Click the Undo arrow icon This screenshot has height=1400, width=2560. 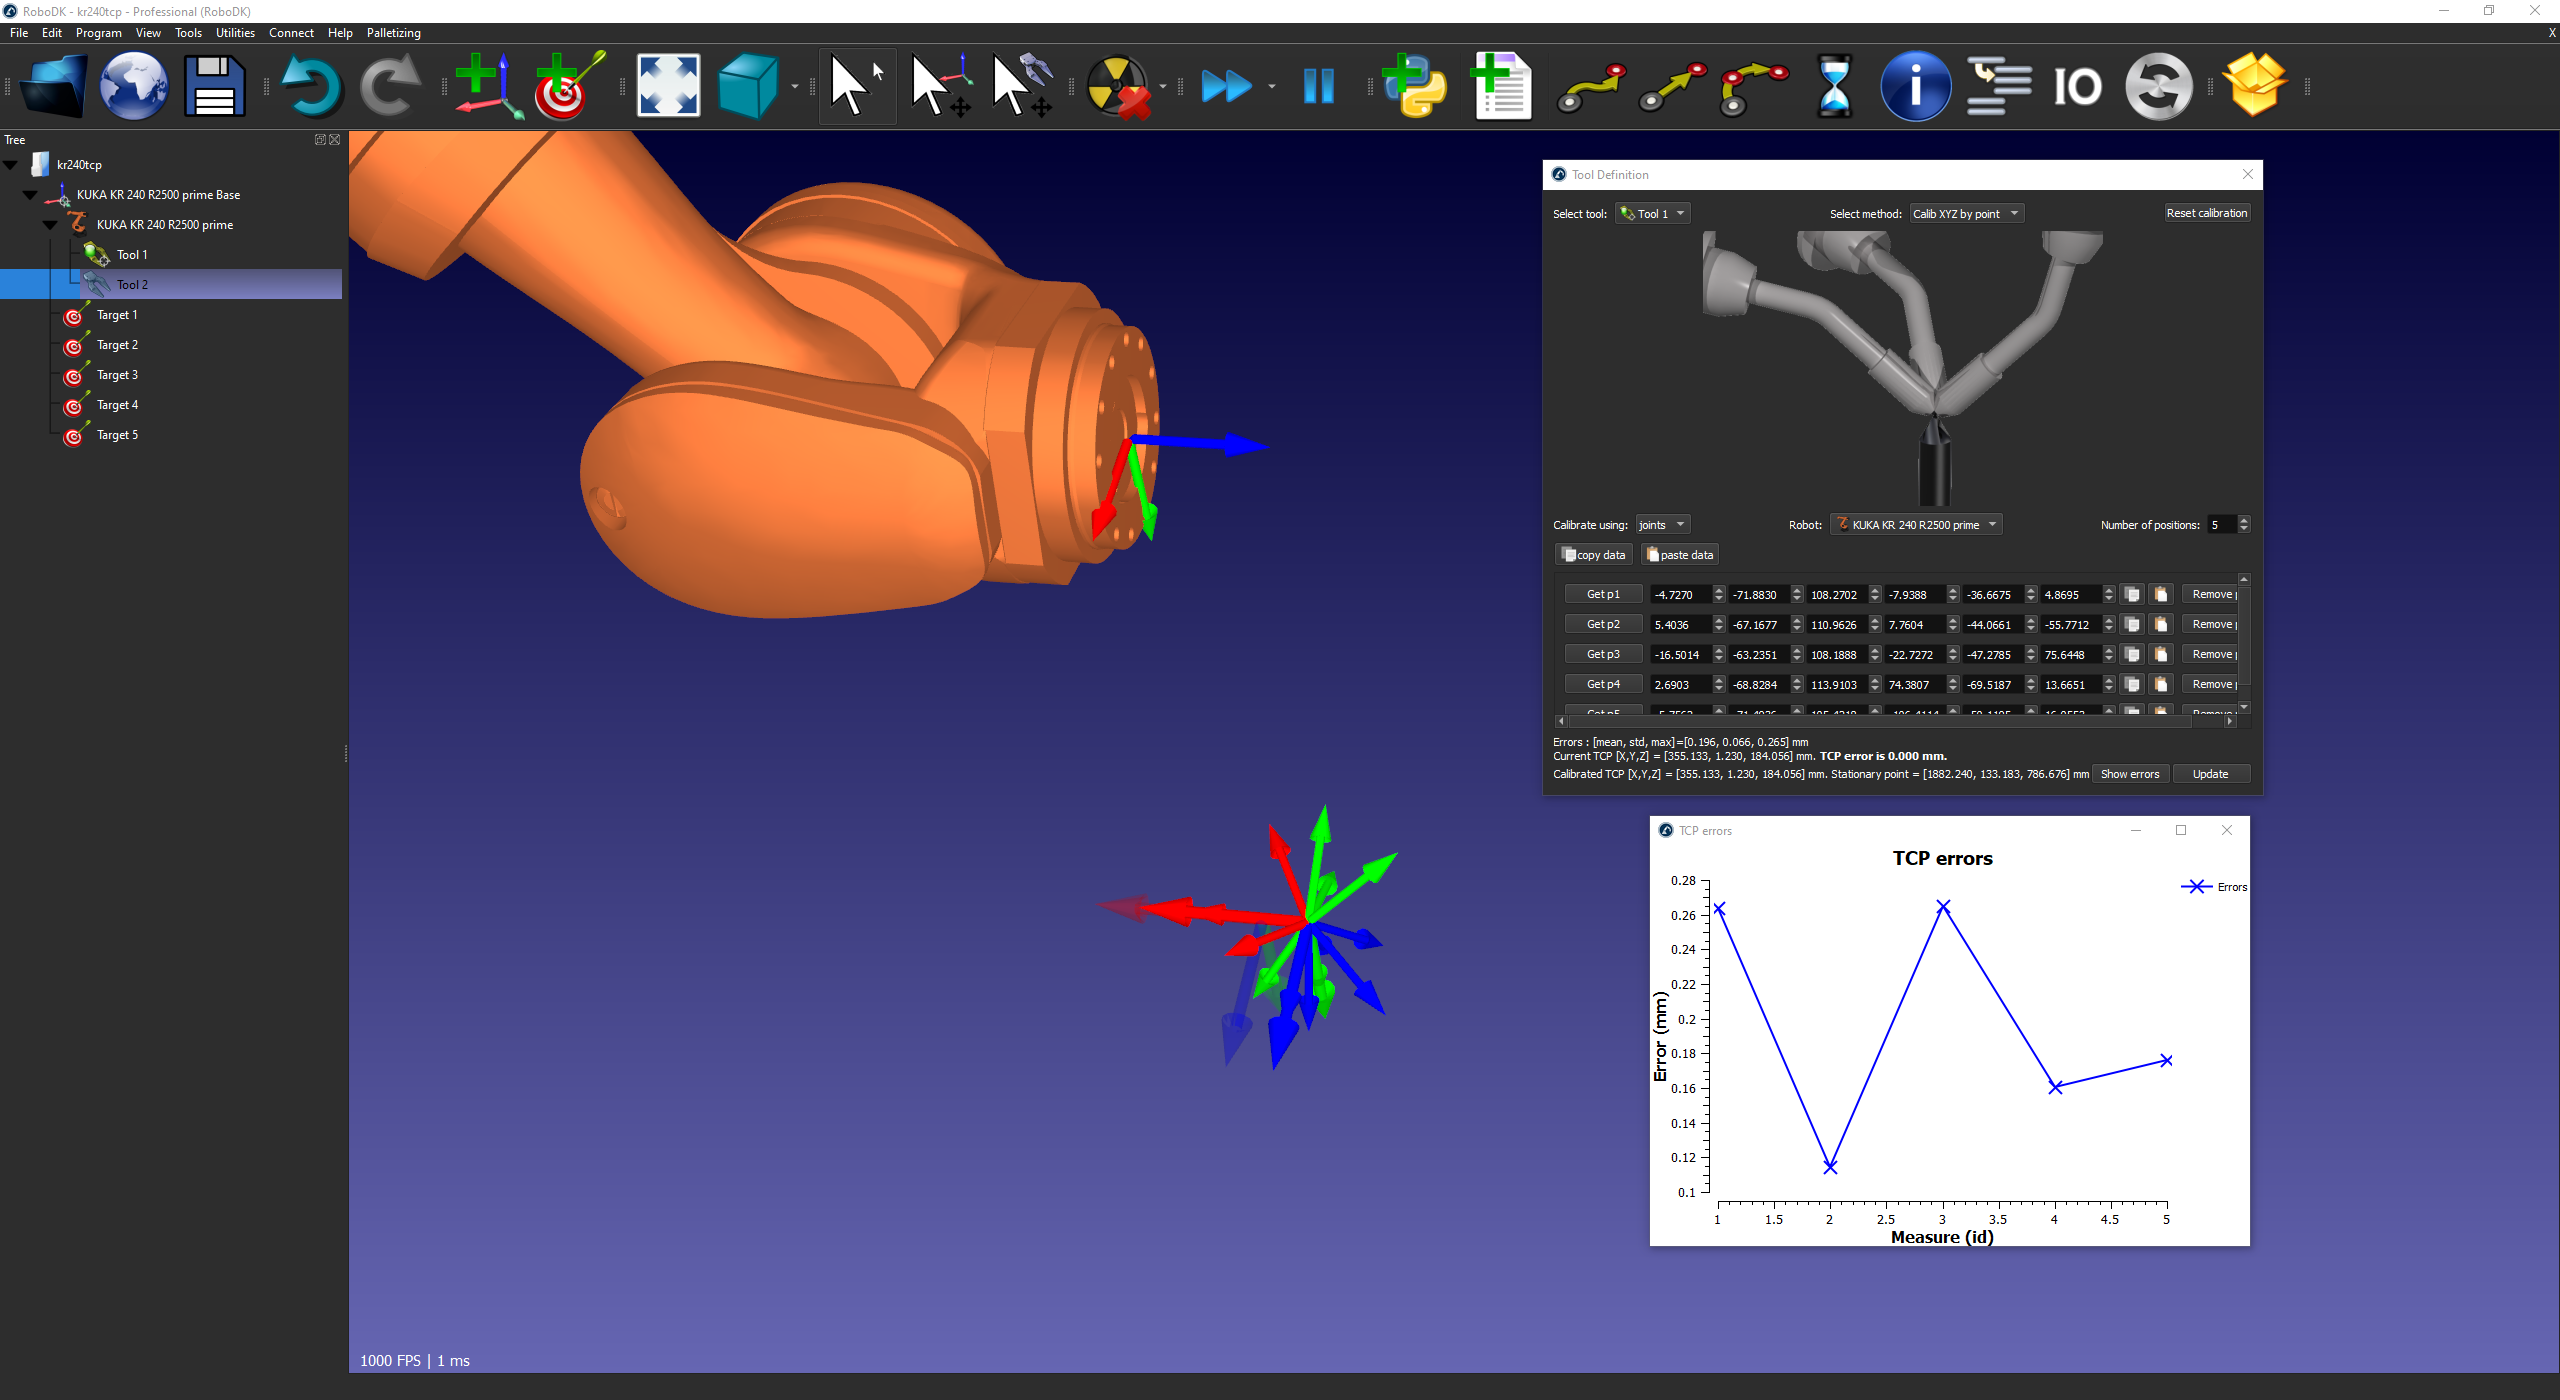click(310, 87)
